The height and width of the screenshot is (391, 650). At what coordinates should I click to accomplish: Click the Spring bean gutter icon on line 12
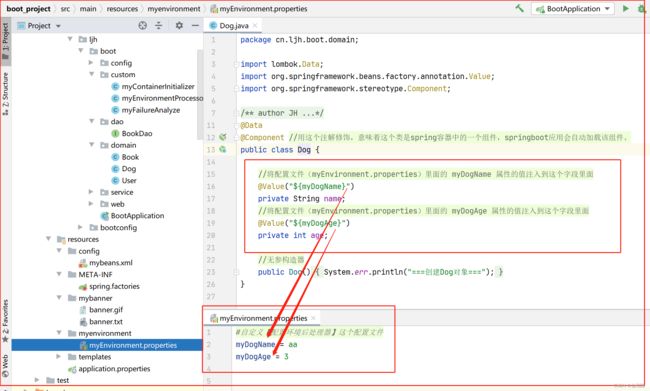tap(223, 137)
